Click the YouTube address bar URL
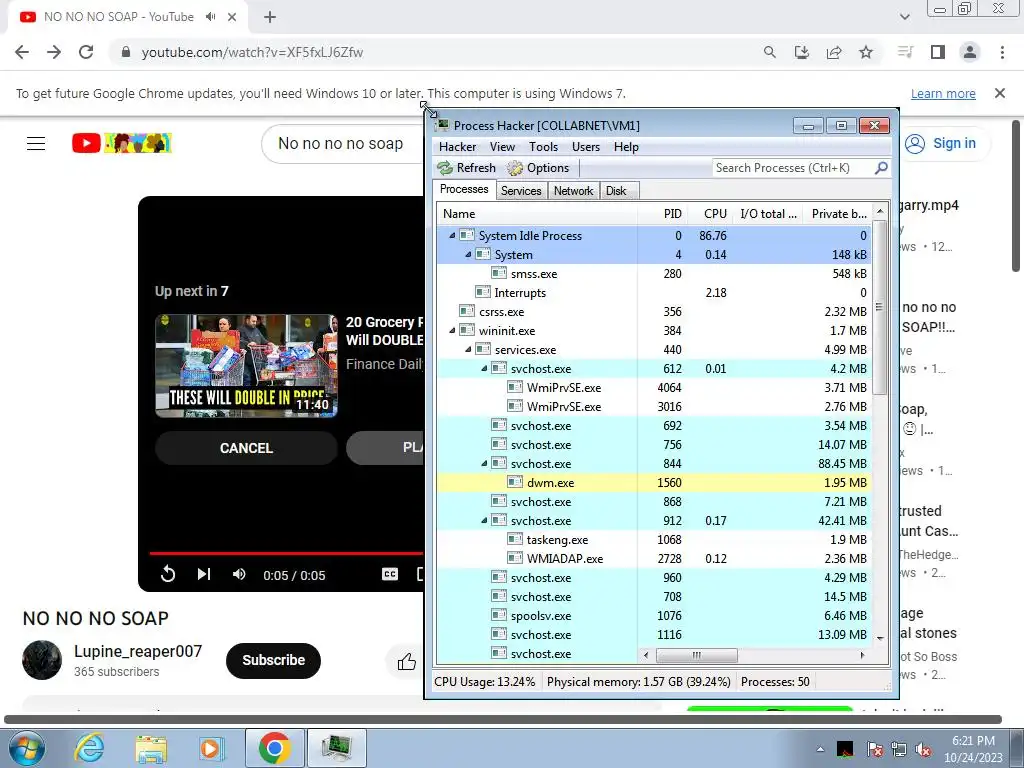The image size is (1024, 768). click(252, 52)
